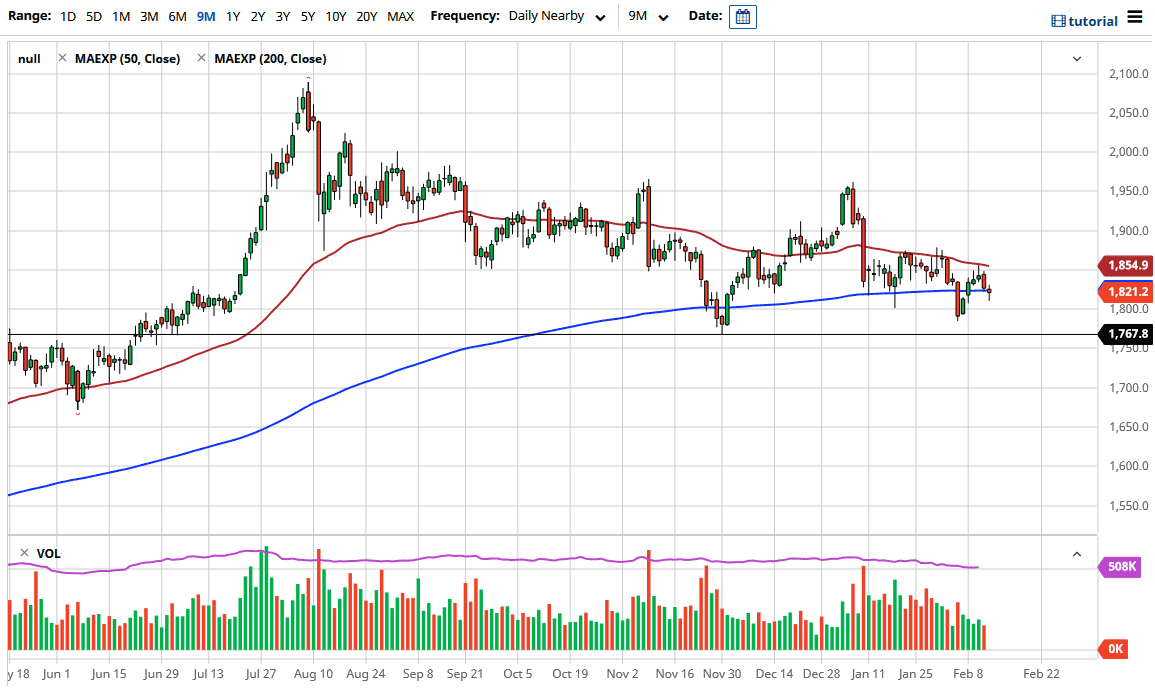Image resolution: width=1155 pixels, height=695 pixels.
Task: Open the Frequency Daily Nearby dropdown
Action: (545, 16)
